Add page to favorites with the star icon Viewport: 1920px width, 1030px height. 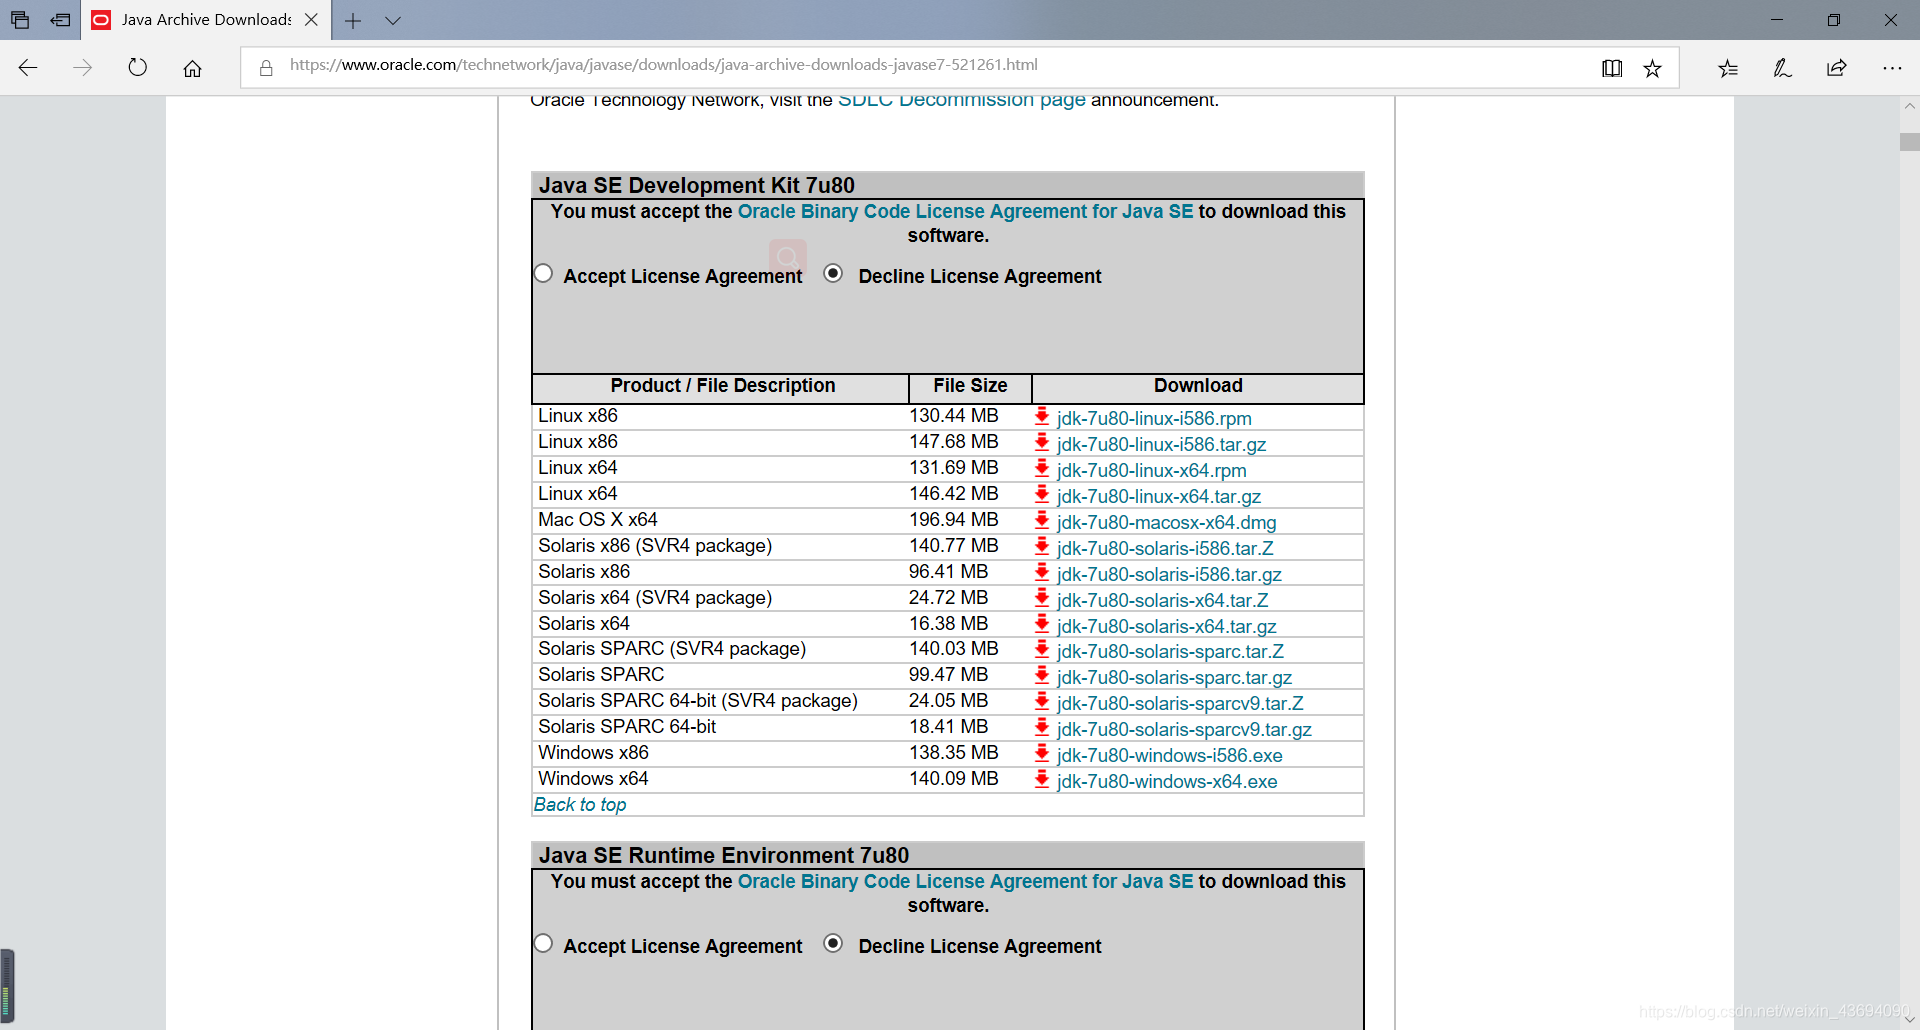(1652, 68)
